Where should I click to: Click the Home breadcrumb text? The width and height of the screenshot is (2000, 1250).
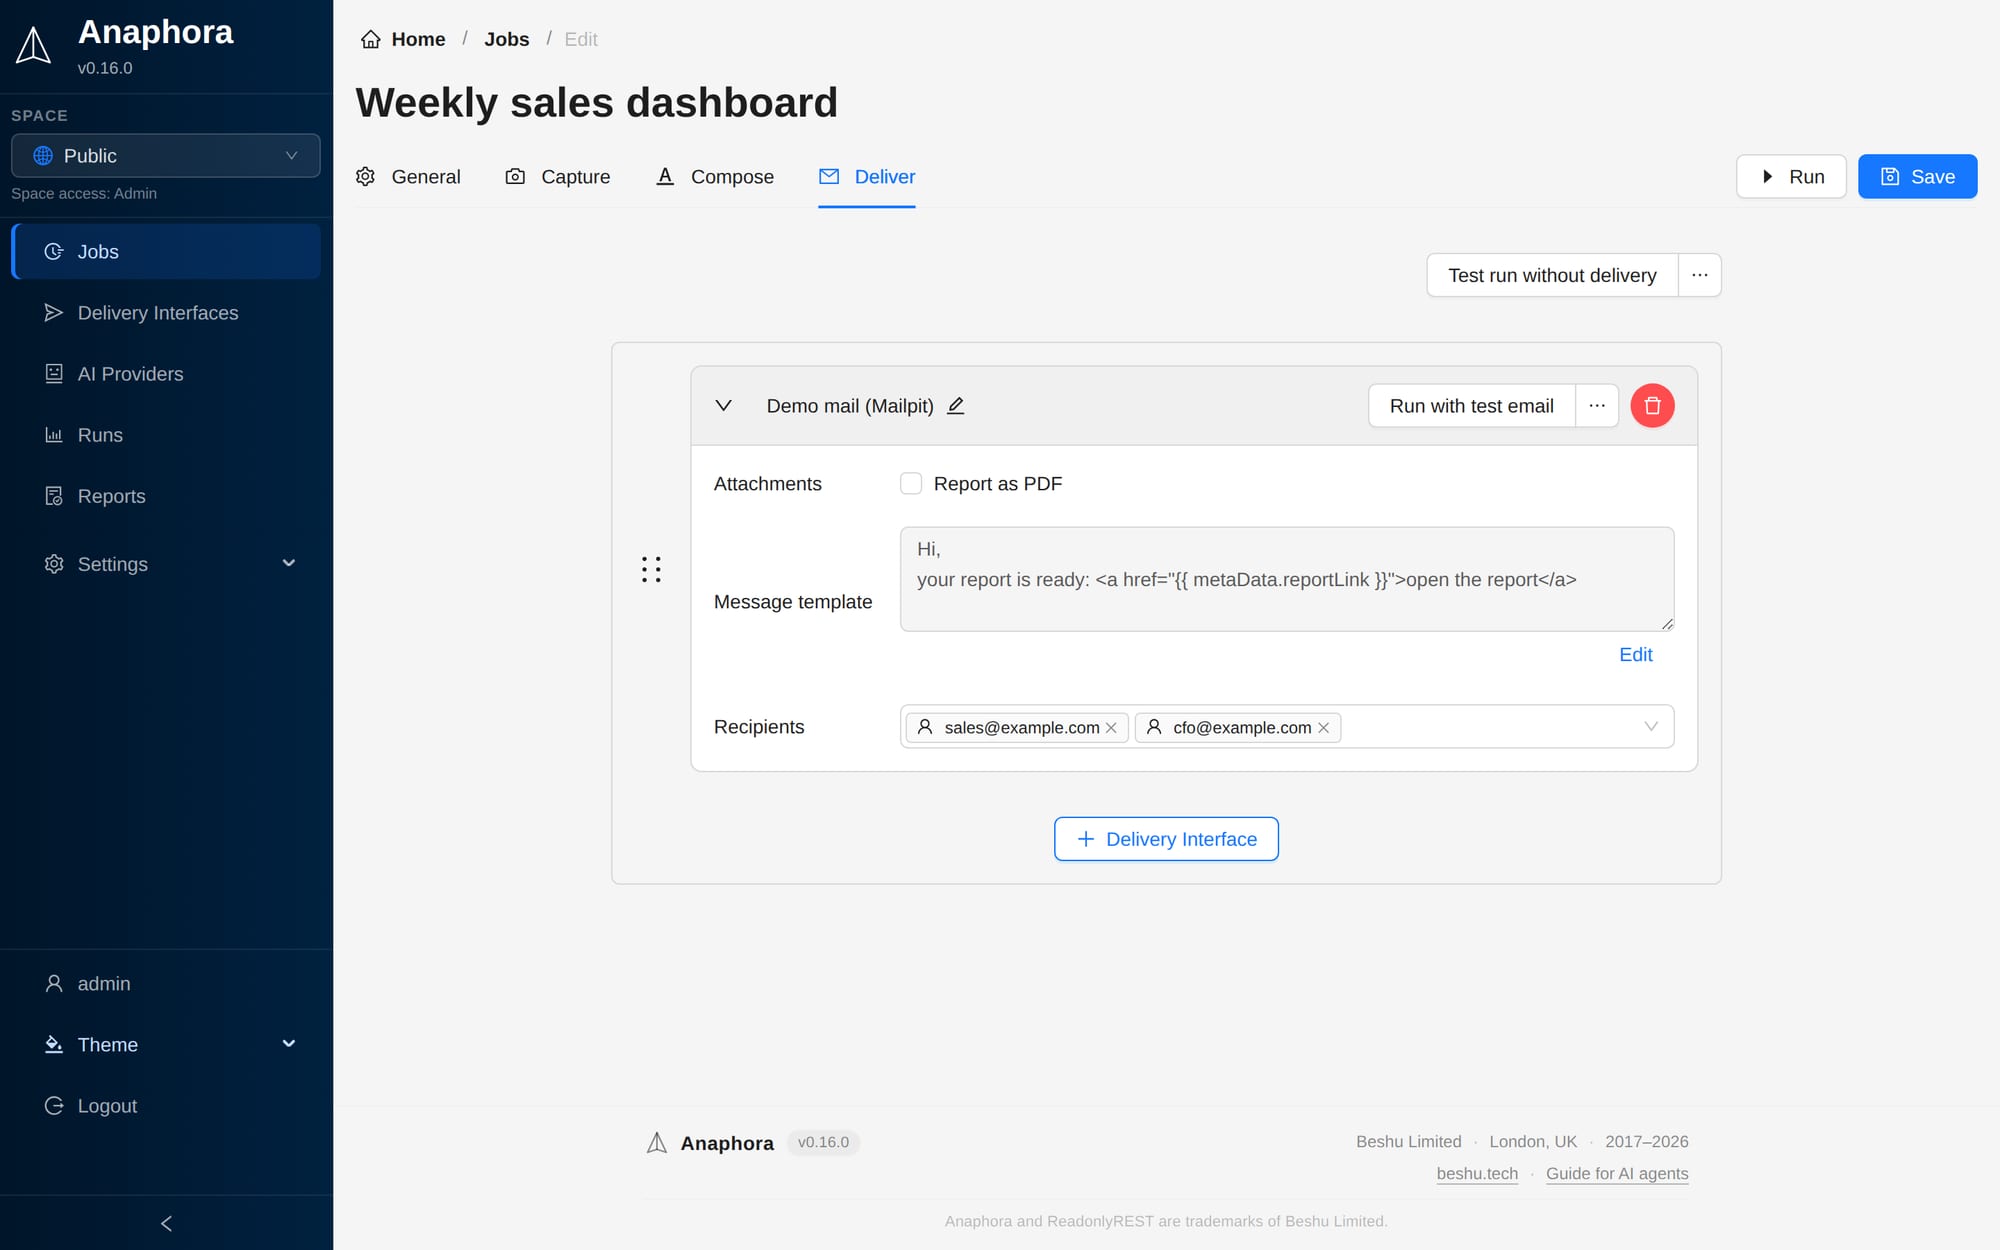coord(418,39)
